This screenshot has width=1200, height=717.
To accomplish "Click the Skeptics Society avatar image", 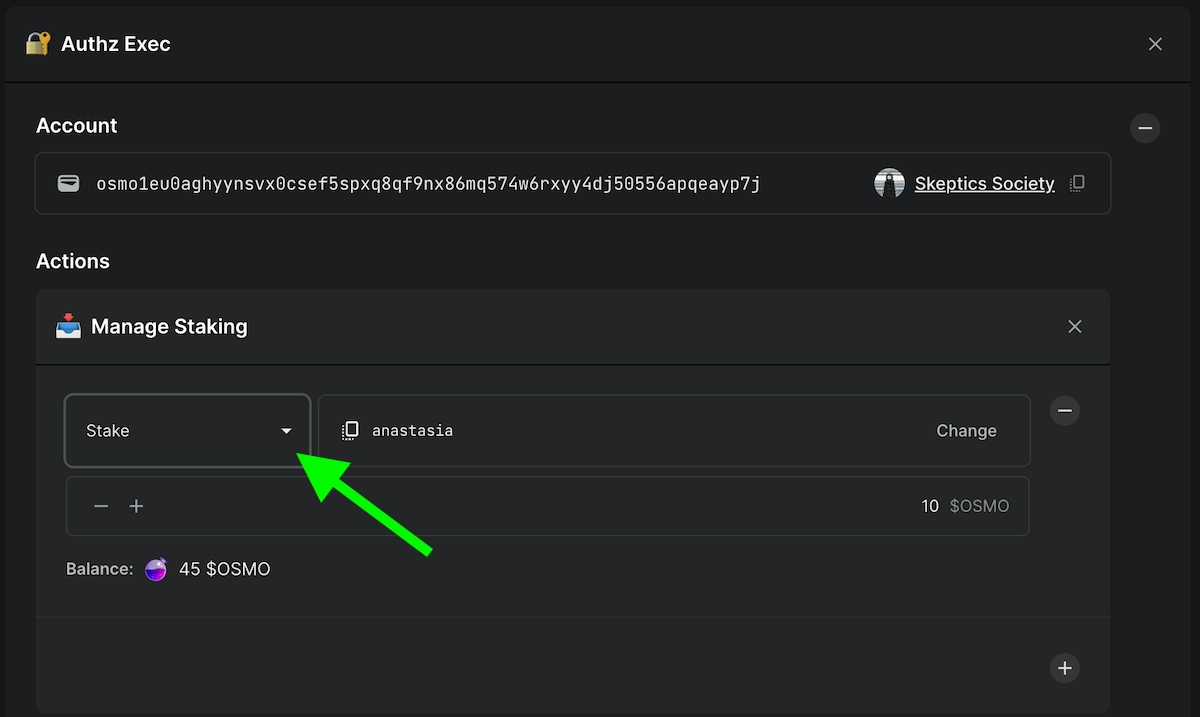I will (x=889, y=183).
